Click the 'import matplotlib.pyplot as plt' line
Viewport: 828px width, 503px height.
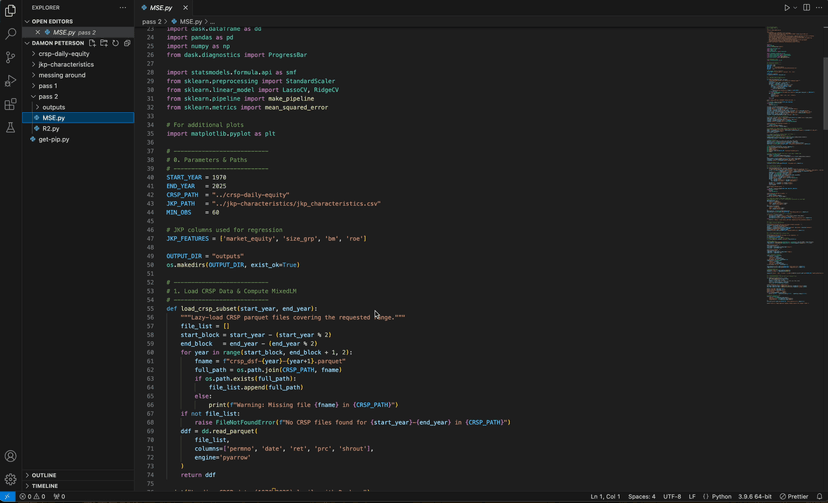(221, 134)
